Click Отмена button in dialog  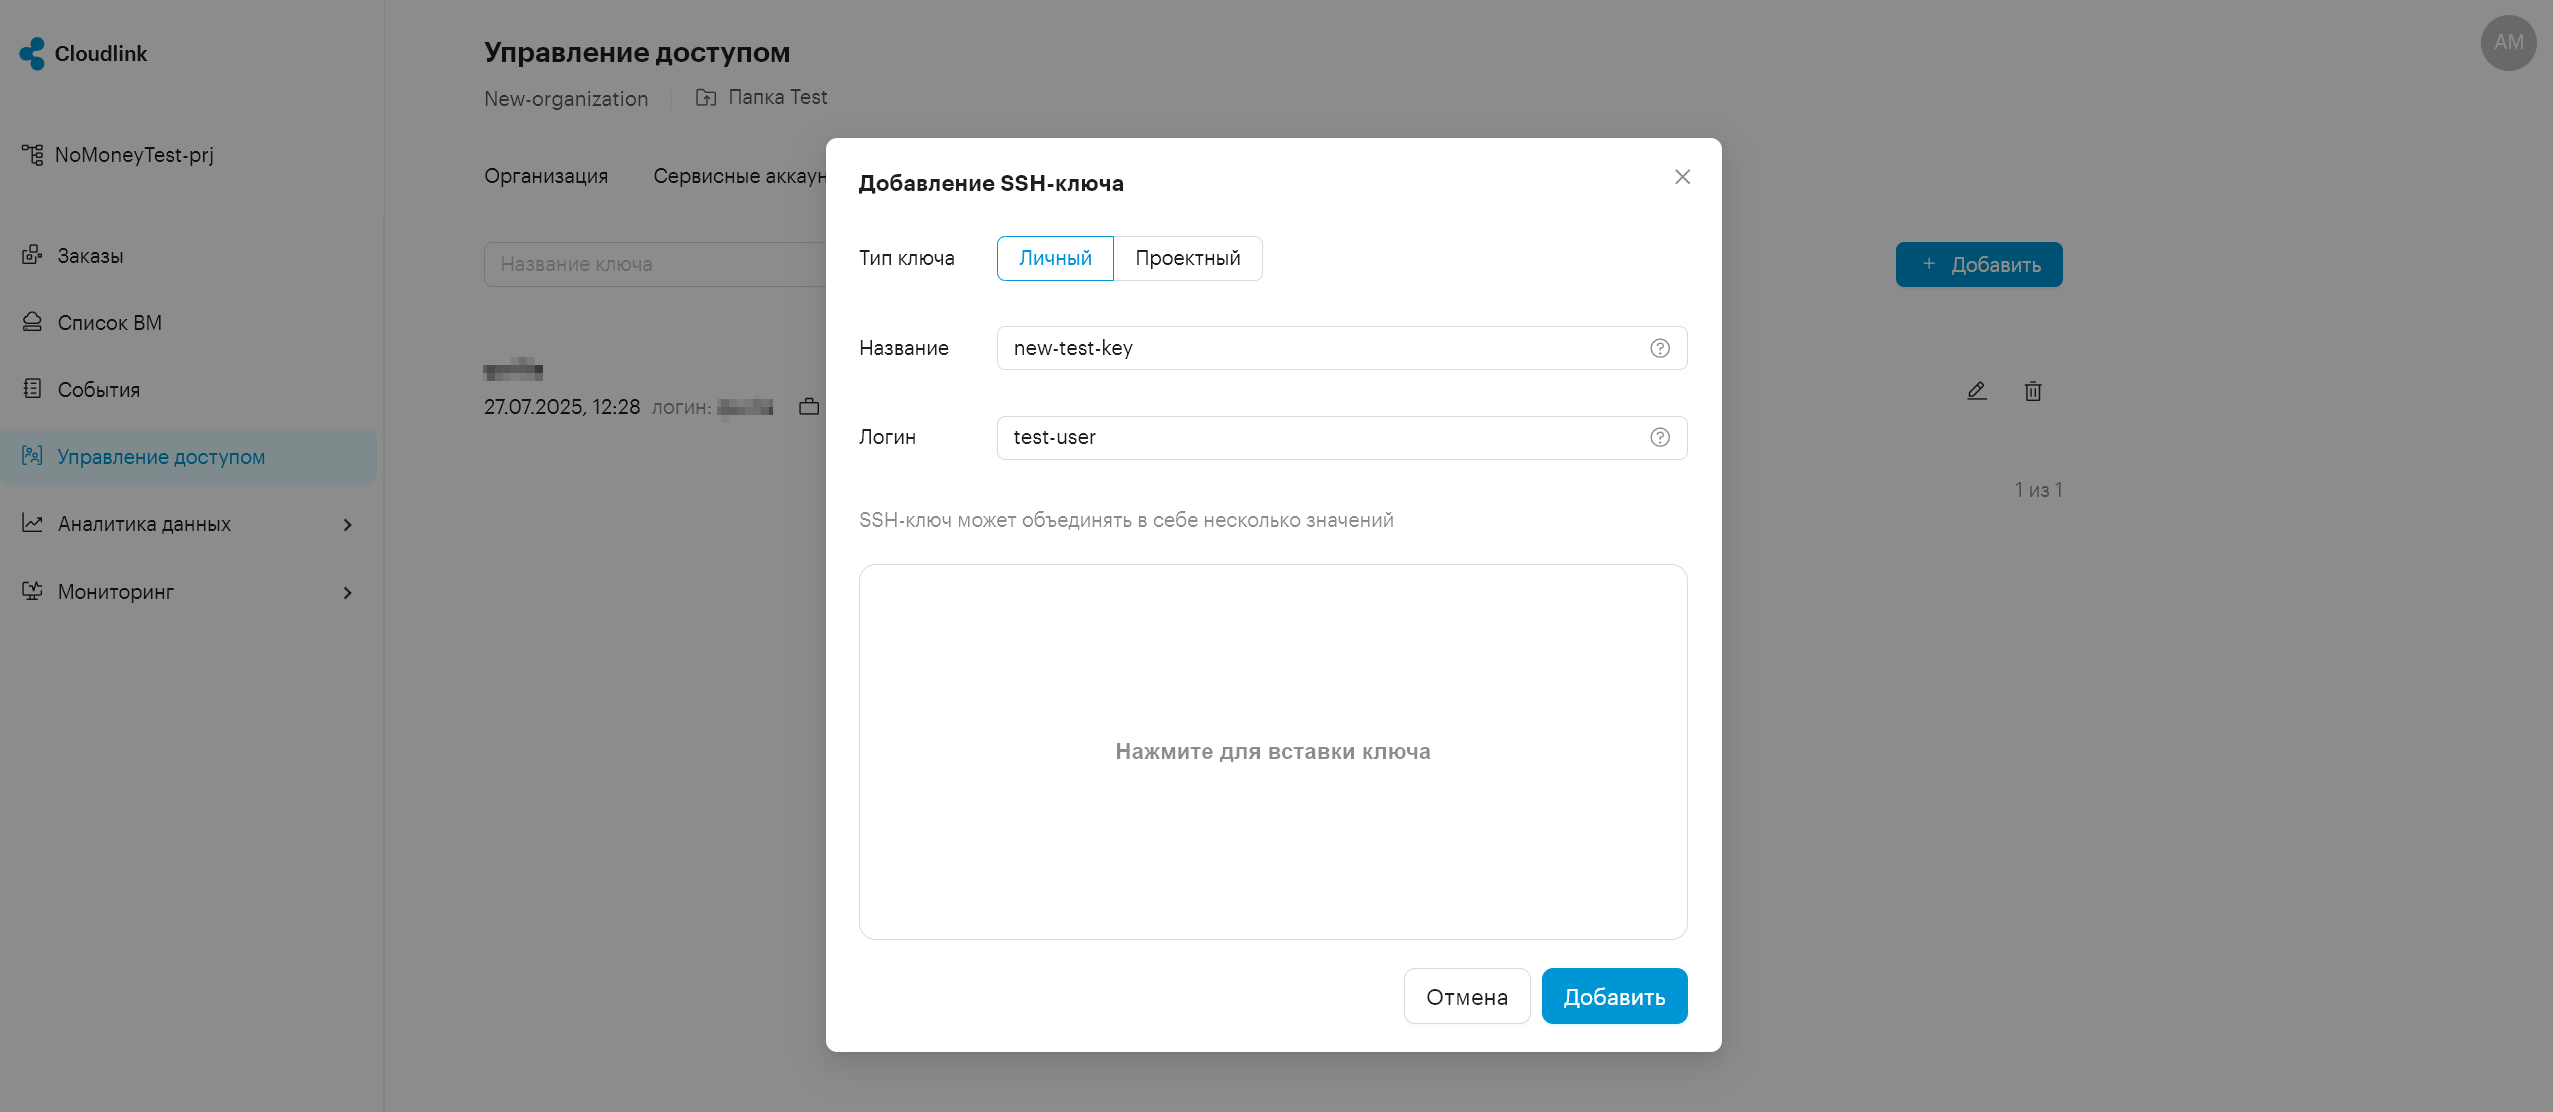tap(1467, 996)
